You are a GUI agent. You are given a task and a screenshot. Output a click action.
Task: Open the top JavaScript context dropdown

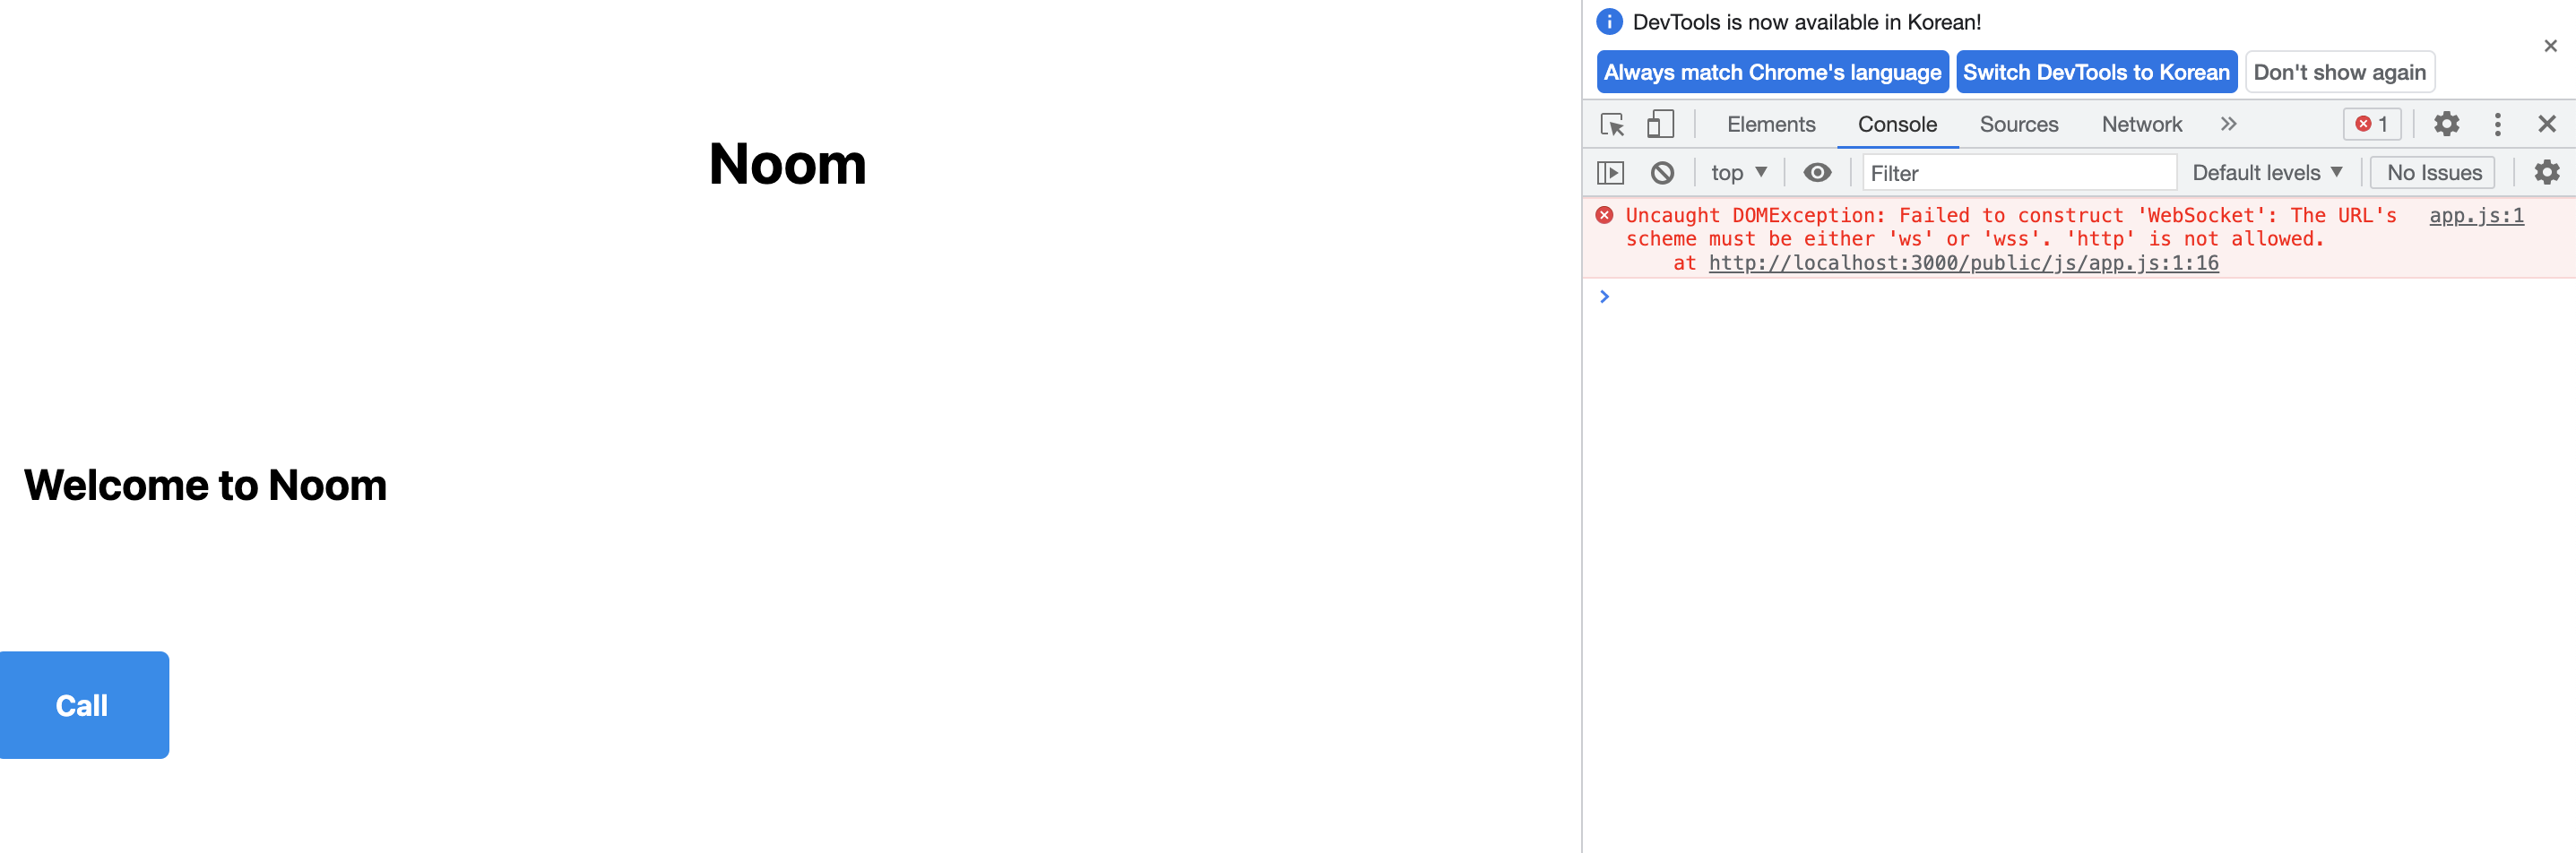click(1738, 173)
